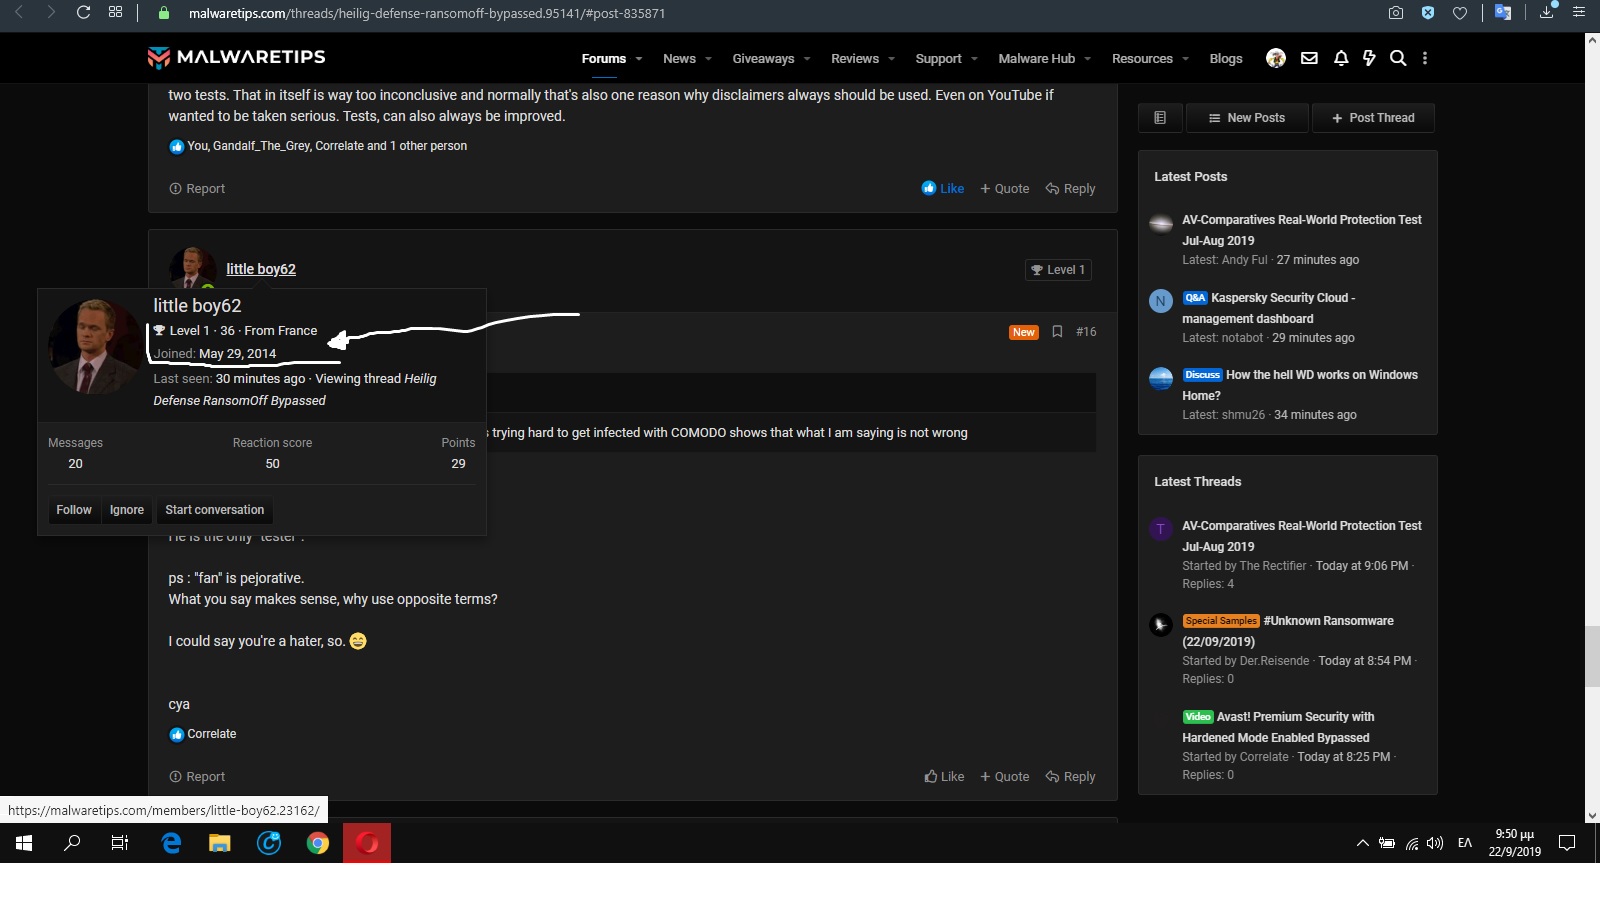
Task: Start conversation with little boy62
Action: [215, 510]
